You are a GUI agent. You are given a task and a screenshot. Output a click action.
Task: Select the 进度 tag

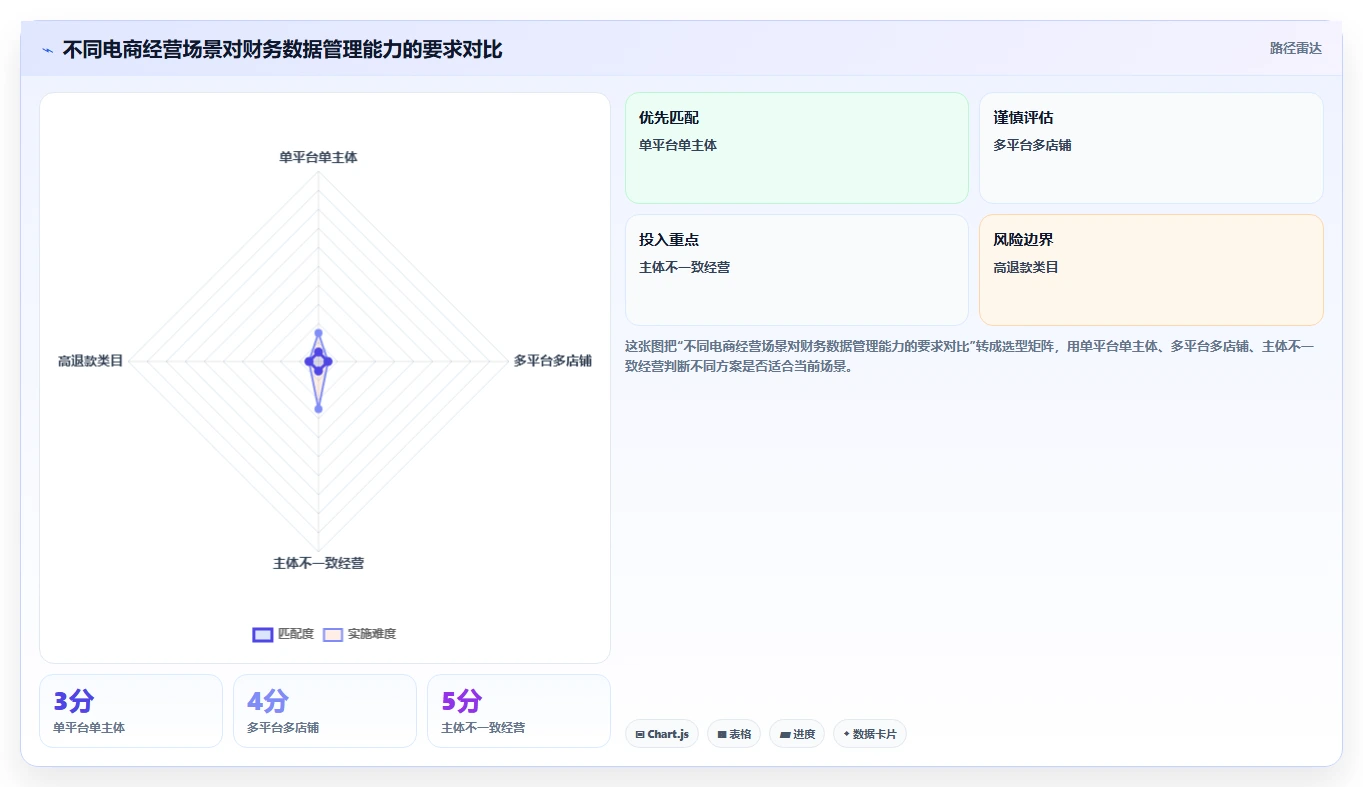coord(797,734)
